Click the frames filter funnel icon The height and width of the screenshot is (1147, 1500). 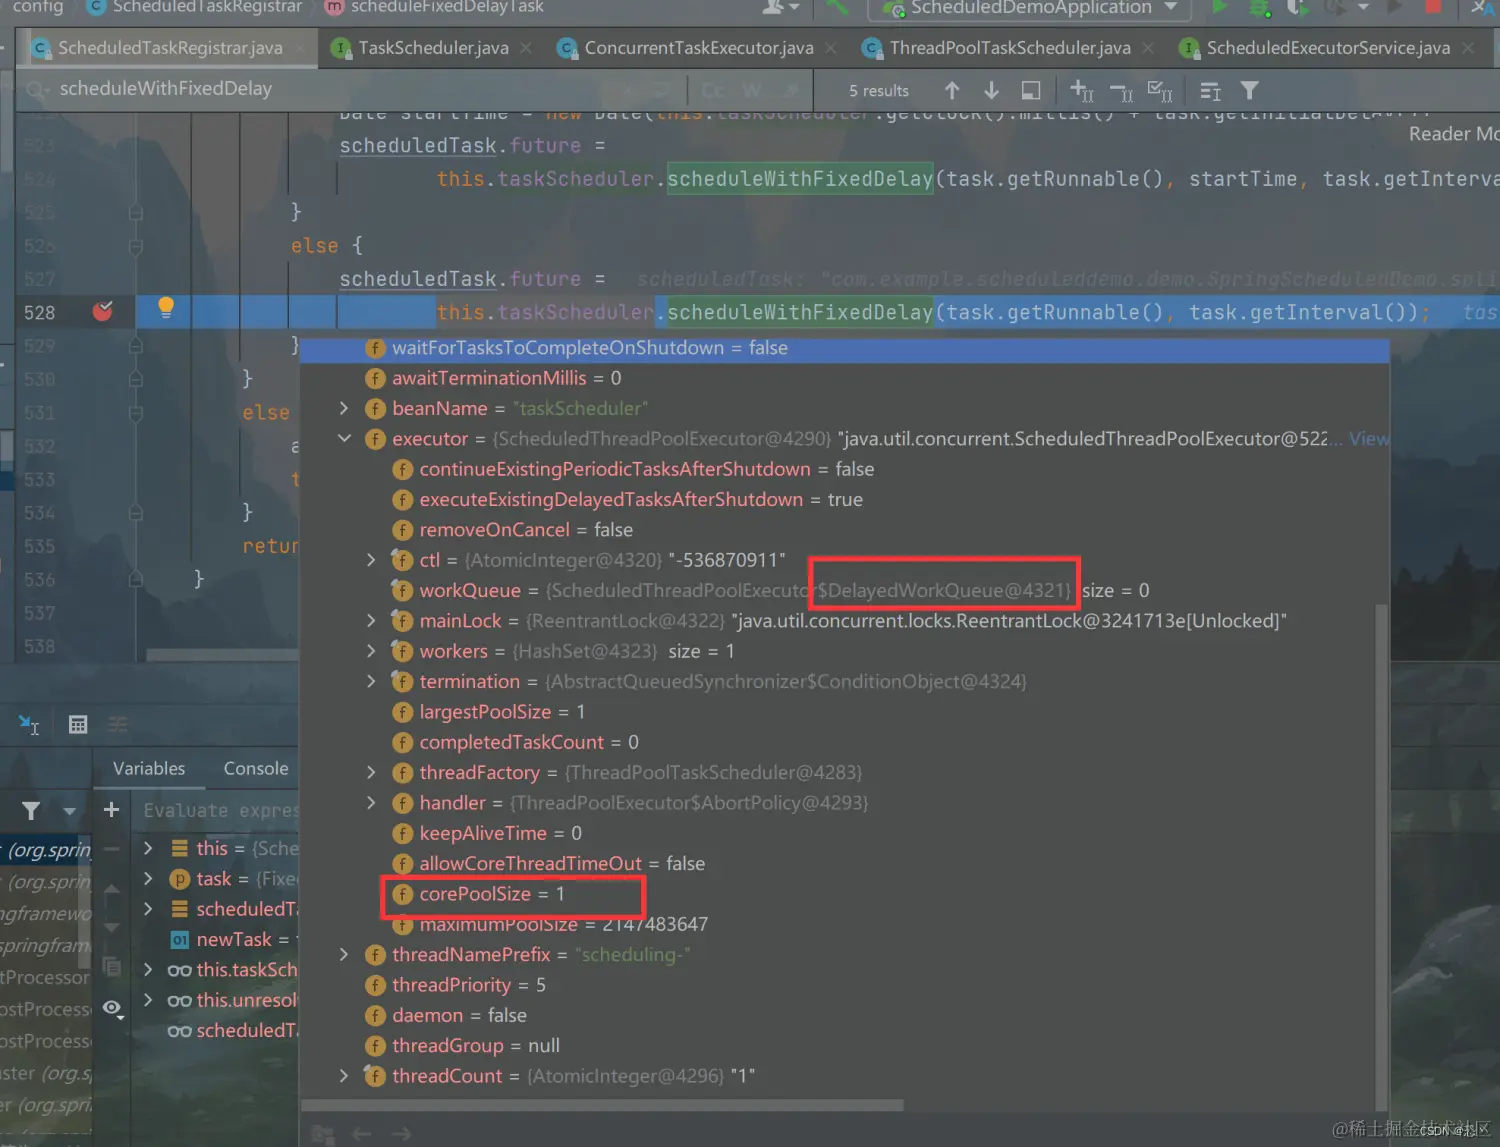coord(31,811)
